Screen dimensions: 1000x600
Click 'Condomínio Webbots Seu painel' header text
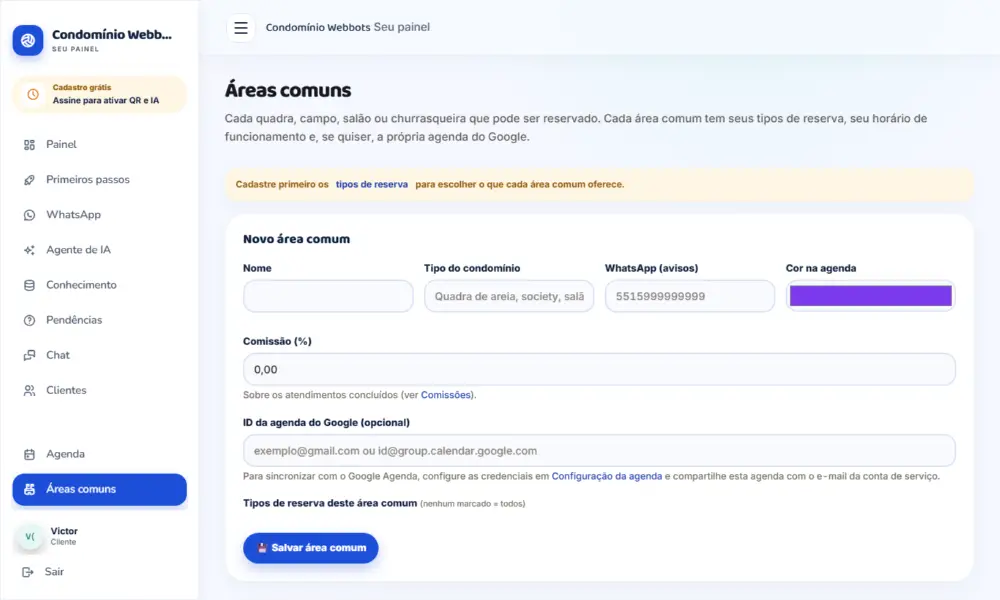pyautogui.click(x=348, y=27)
